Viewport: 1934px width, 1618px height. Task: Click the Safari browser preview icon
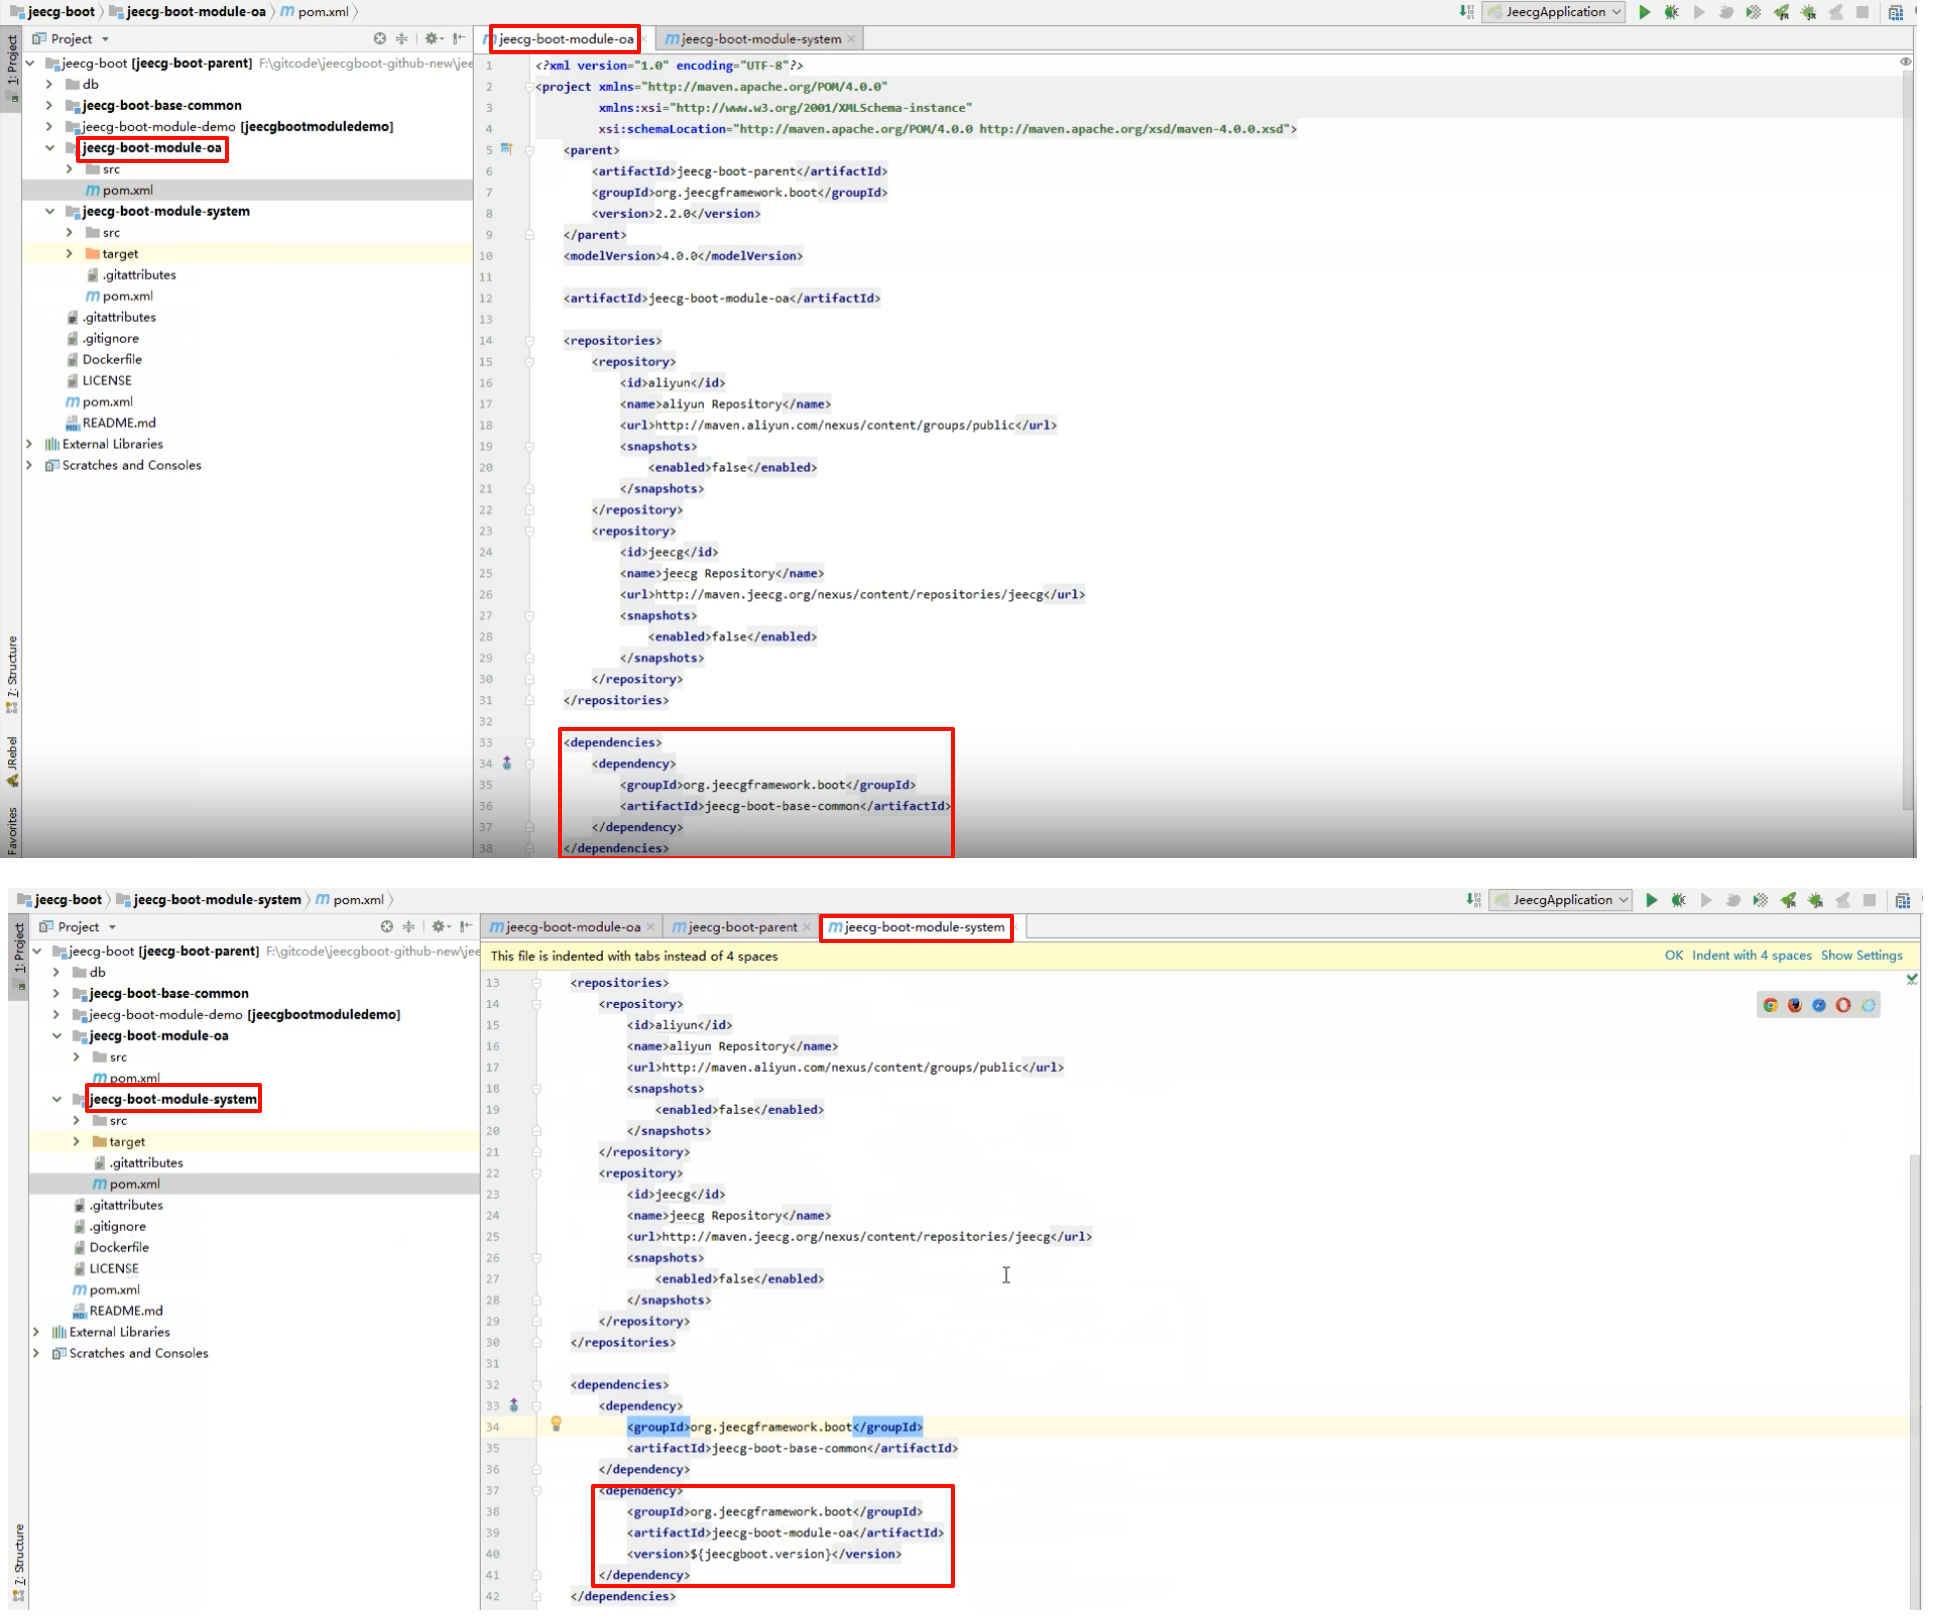point(1819,1005)
